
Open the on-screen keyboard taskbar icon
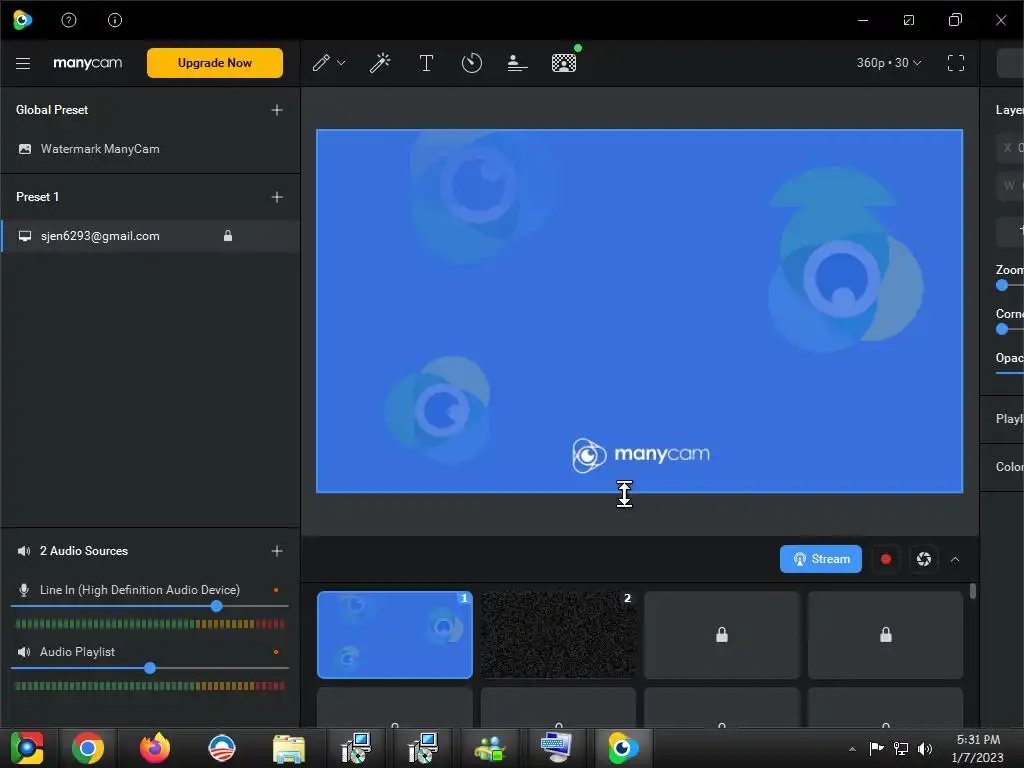[x=556, y=748]
